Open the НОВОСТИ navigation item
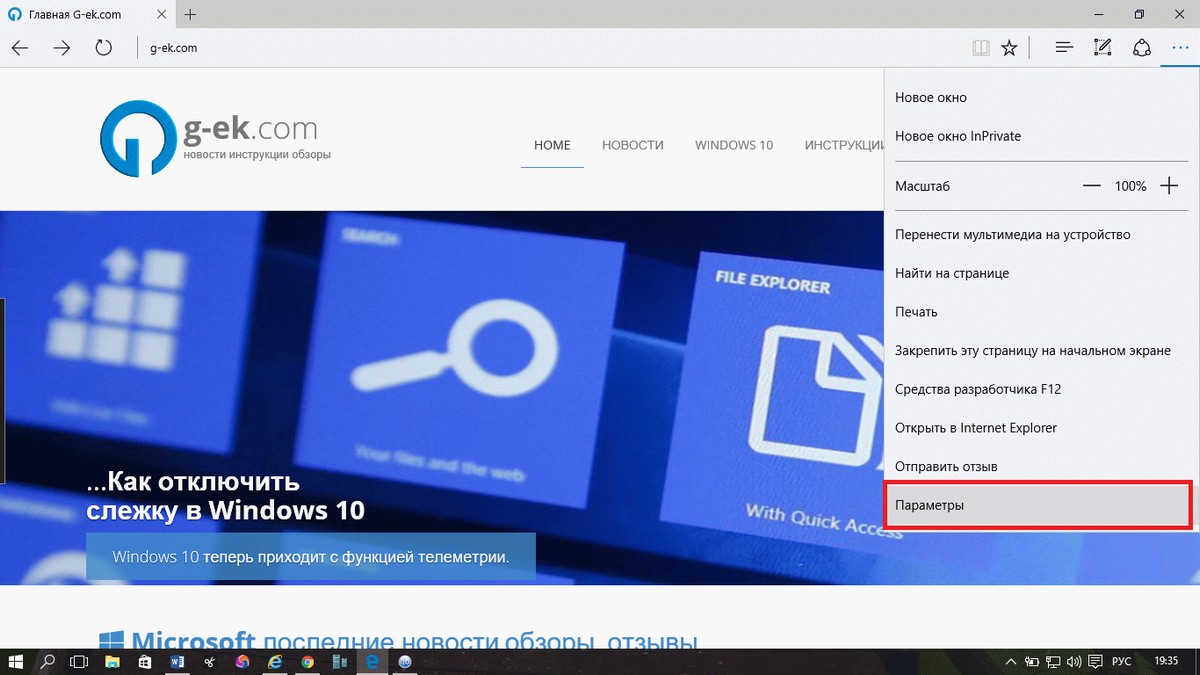The image size is (1200, 675). pyautogui.click(x=633, y=145)
